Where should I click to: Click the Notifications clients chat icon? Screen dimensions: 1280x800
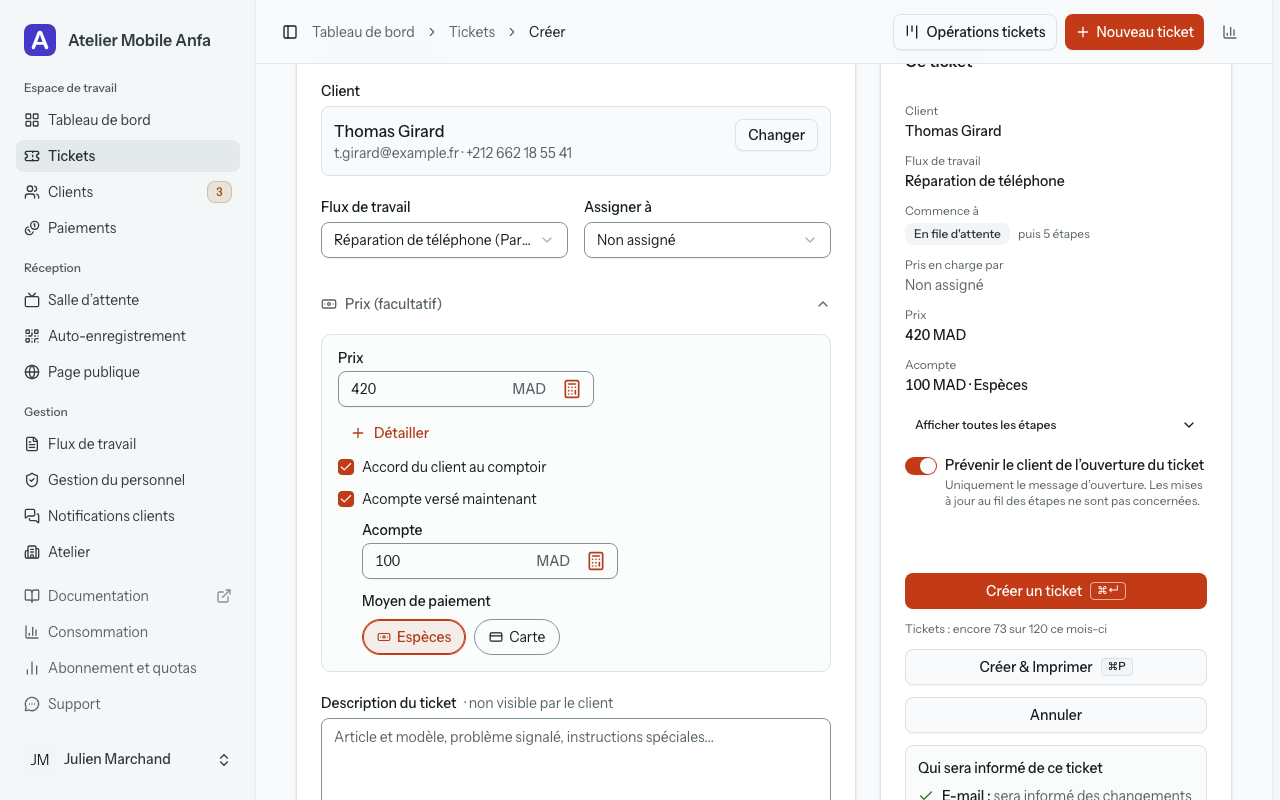(x=32, y=516)
